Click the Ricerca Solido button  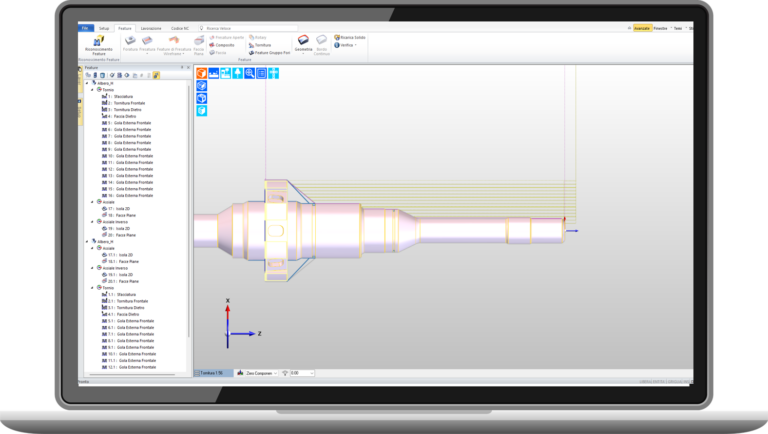click(350, 37)
